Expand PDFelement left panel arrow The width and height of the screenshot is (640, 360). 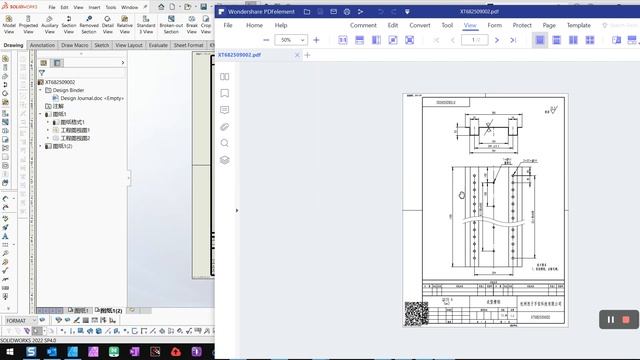237,211
